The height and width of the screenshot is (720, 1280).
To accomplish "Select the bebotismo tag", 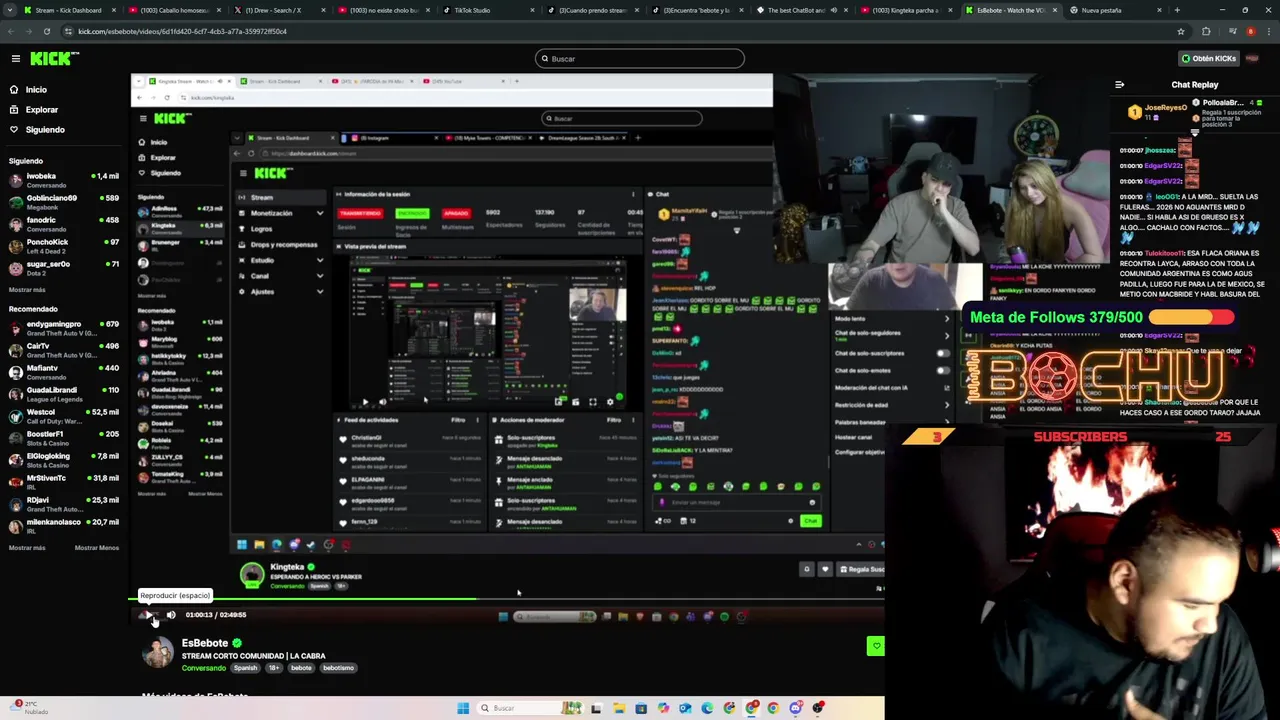I will coord(338,668).
